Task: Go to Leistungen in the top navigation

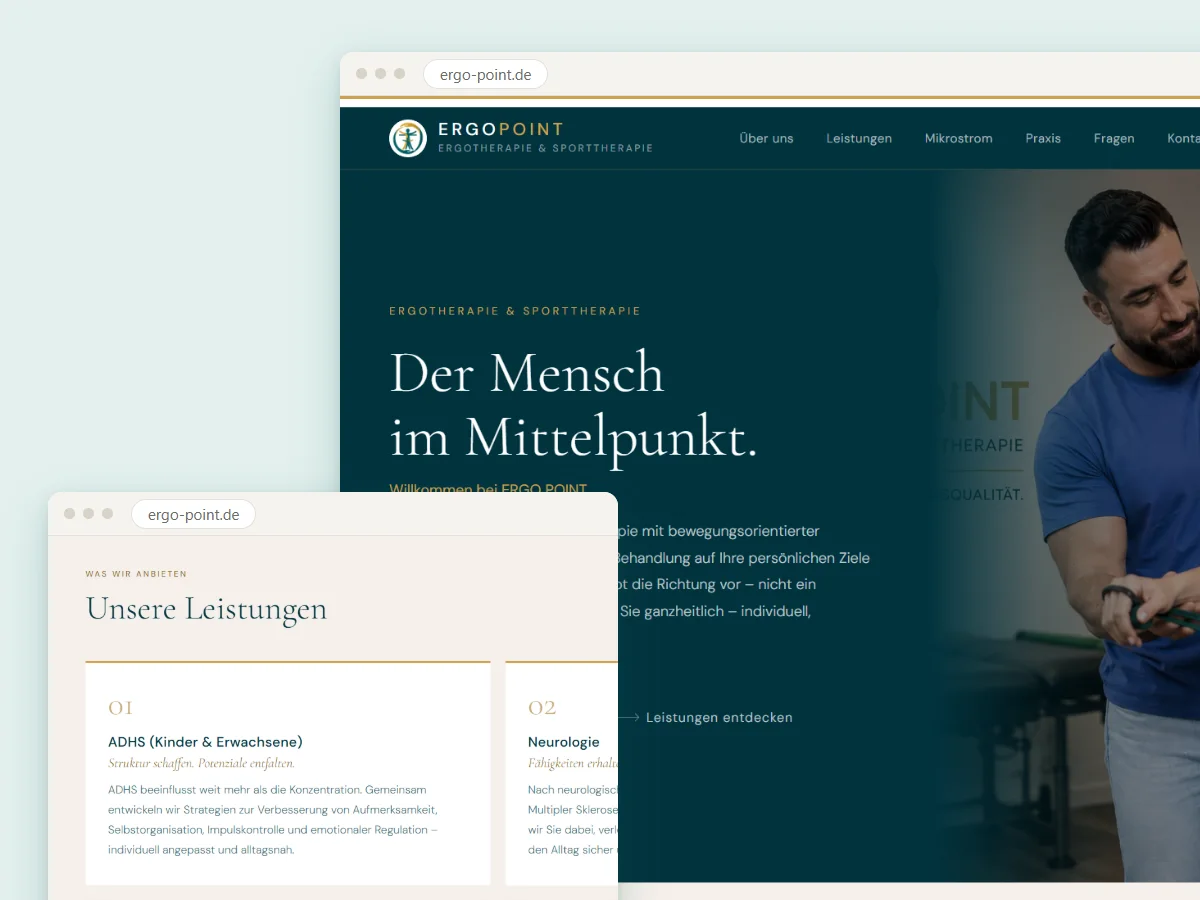Action: coord(859,138)
